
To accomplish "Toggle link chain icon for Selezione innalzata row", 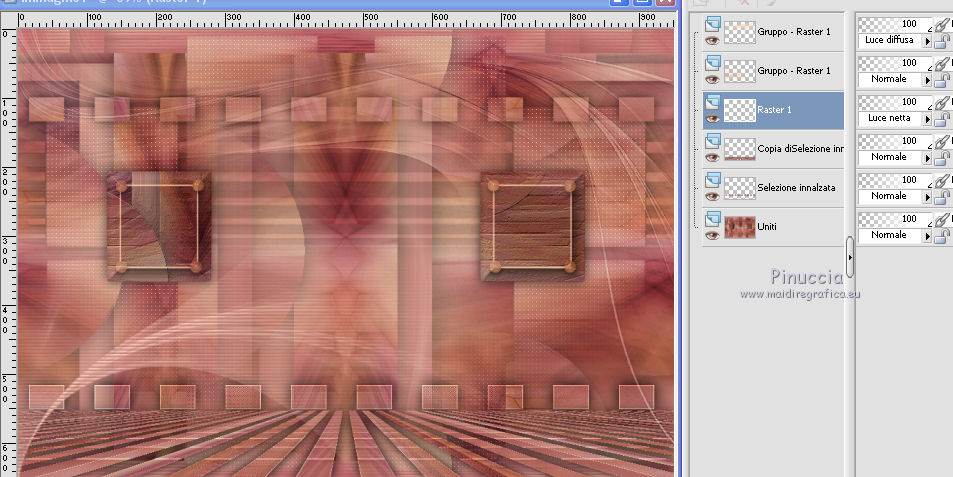I will click(943, 182).
